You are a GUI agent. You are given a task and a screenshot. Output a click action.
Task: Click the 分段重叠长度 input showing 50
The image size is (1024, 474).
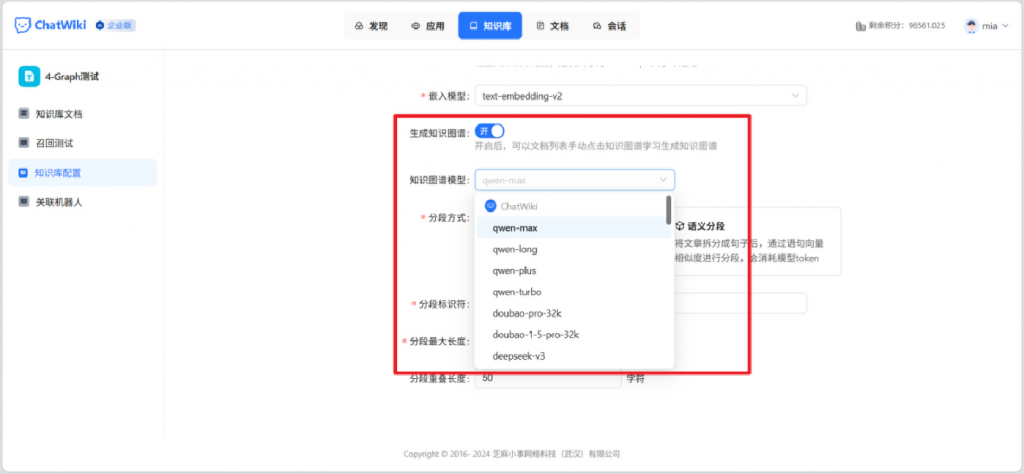[548, 378]
